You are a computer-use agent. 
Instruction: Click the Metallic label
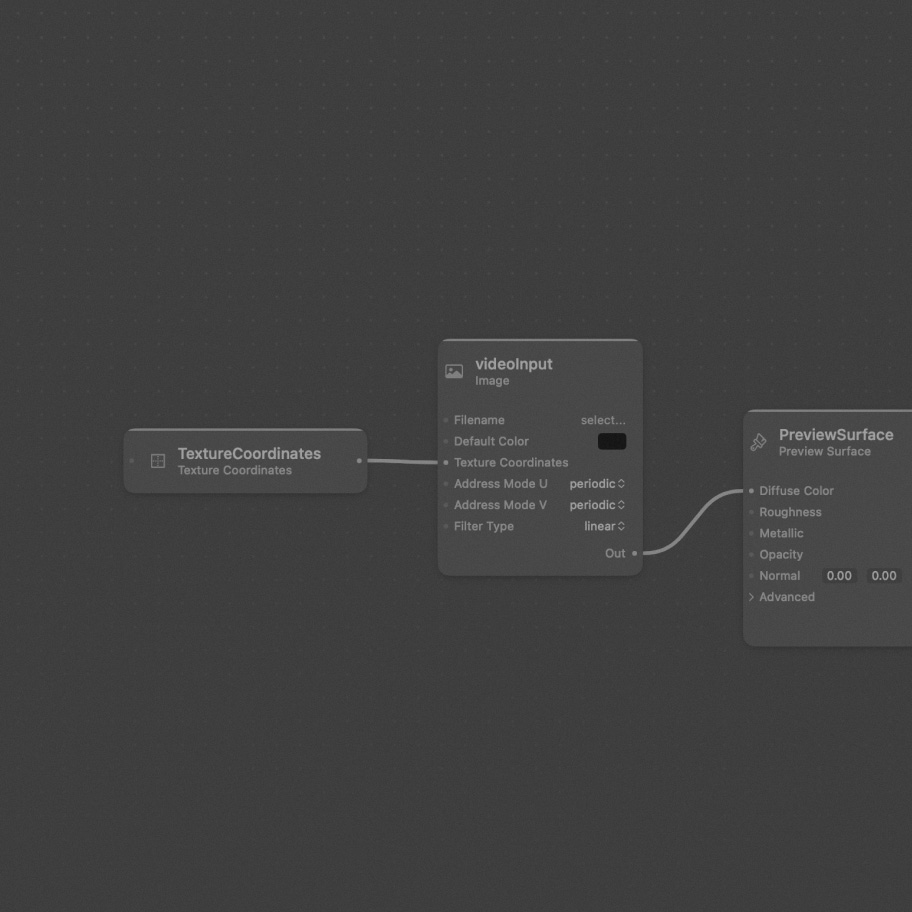[x=781, y=533]
